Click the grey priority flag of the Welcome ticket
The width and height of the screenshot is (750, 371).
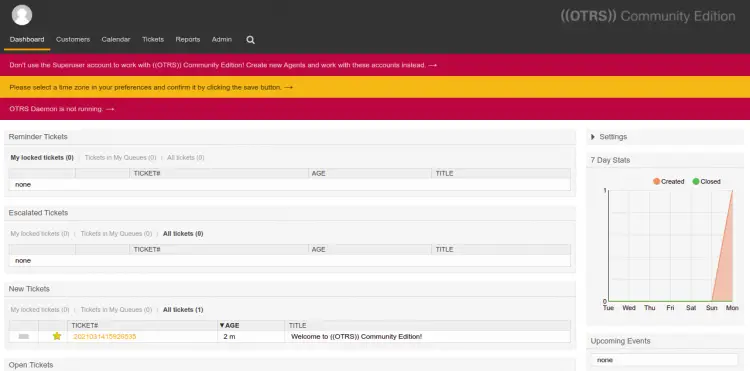click(x=23, y=337)
